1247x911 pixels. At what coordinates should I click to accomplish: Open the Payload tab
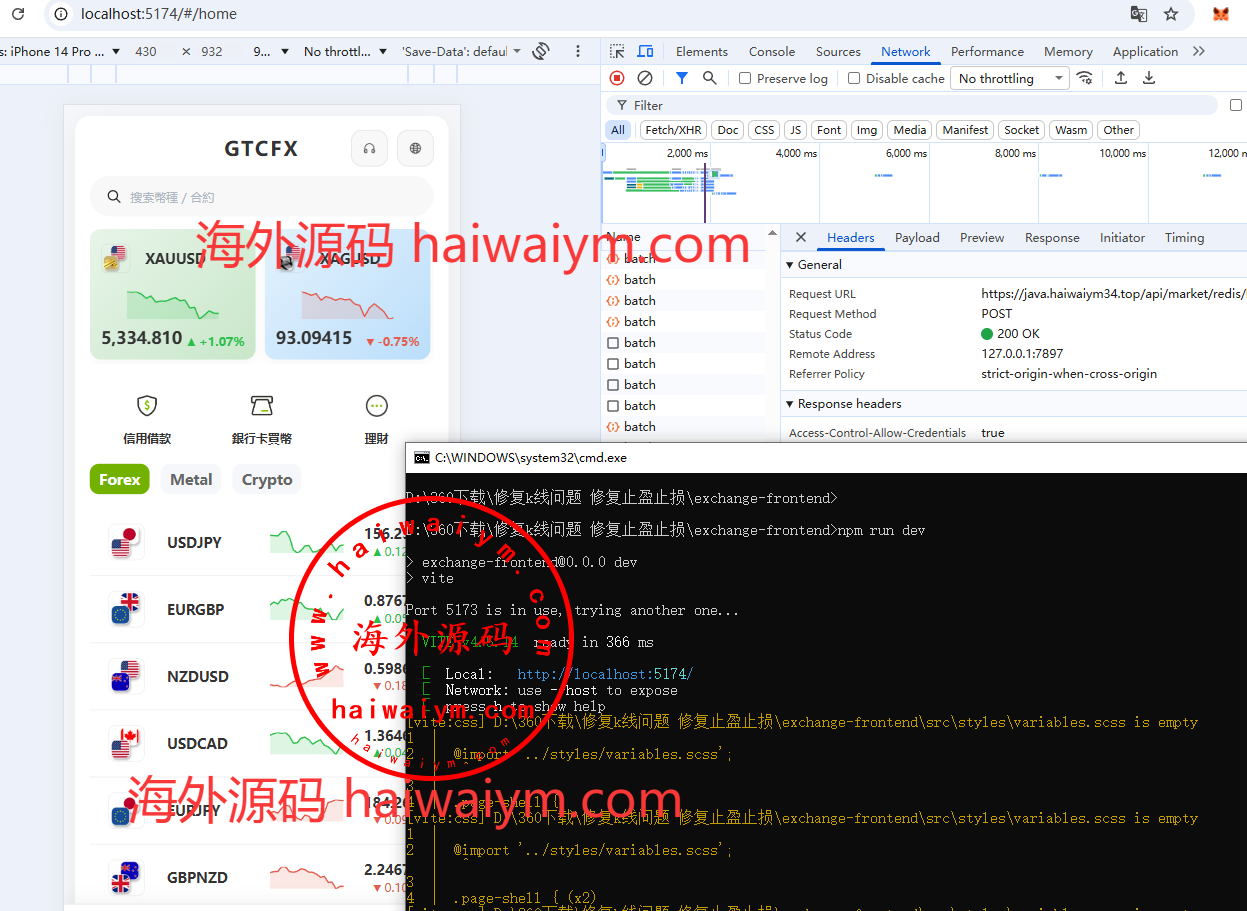[x=916, y=238]
